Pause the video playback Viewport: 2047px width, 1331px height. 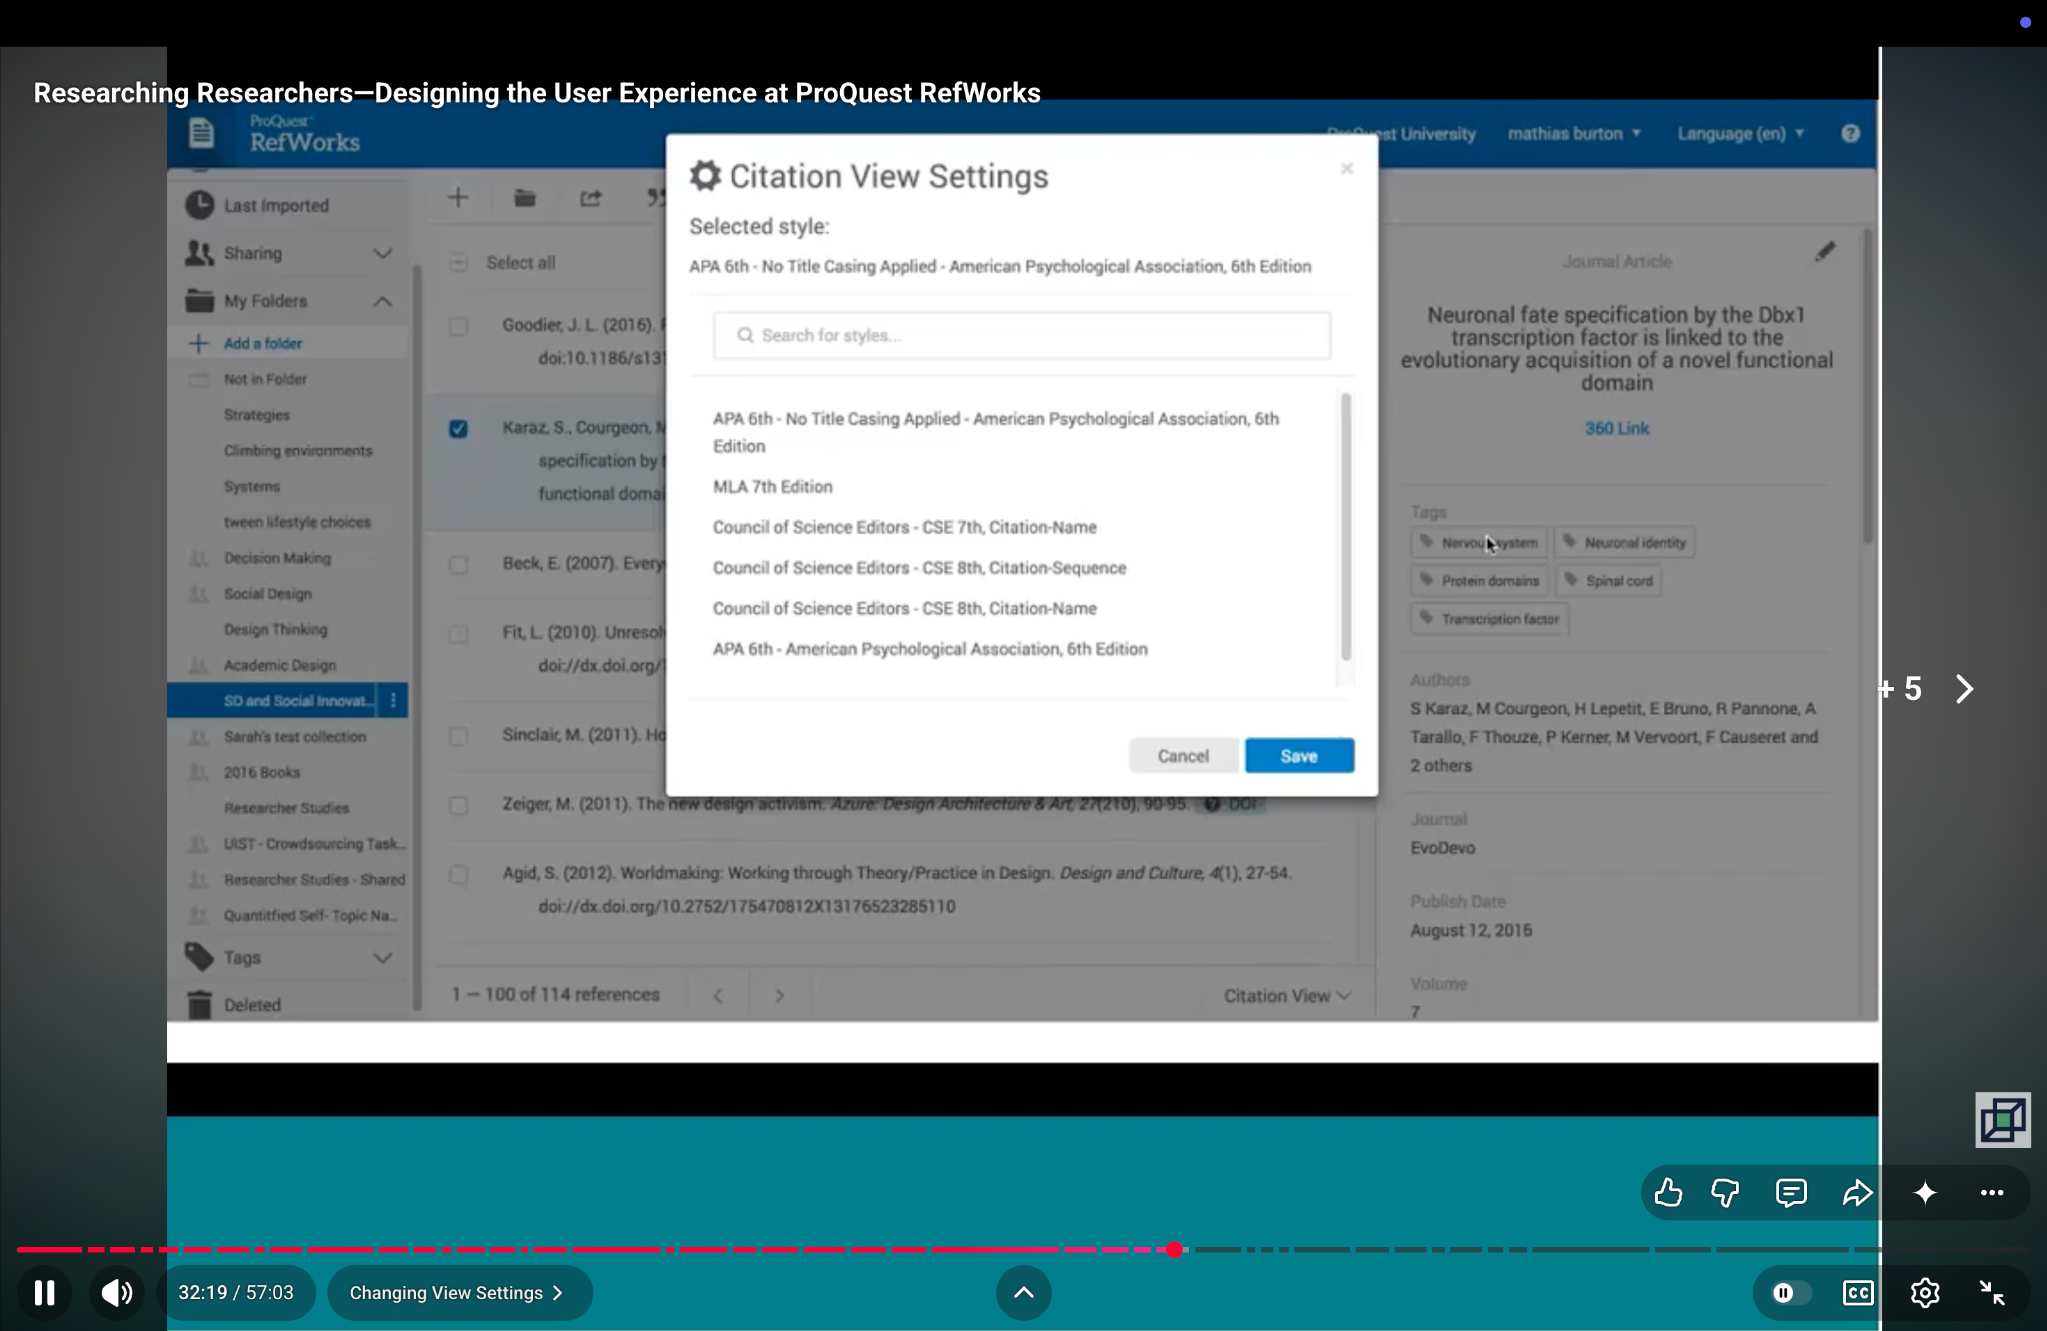point(44,1292)
